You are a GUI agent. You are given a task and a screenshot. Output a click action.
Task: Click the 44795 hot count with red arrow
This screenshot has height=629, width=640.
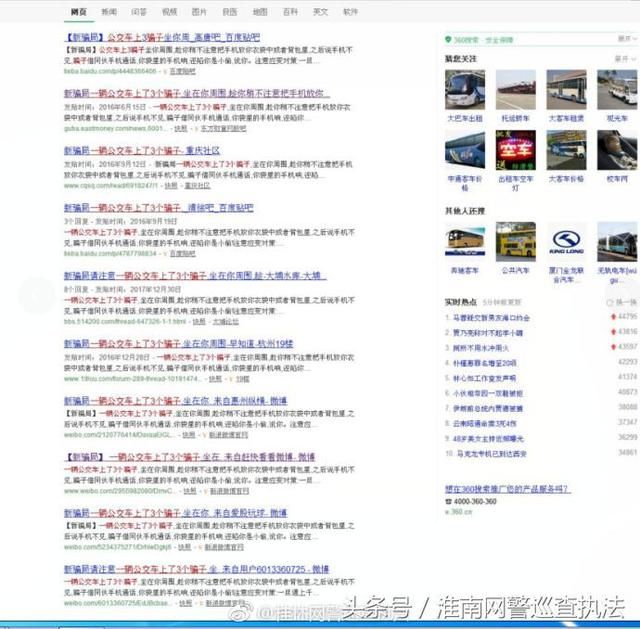coord(624,316)
